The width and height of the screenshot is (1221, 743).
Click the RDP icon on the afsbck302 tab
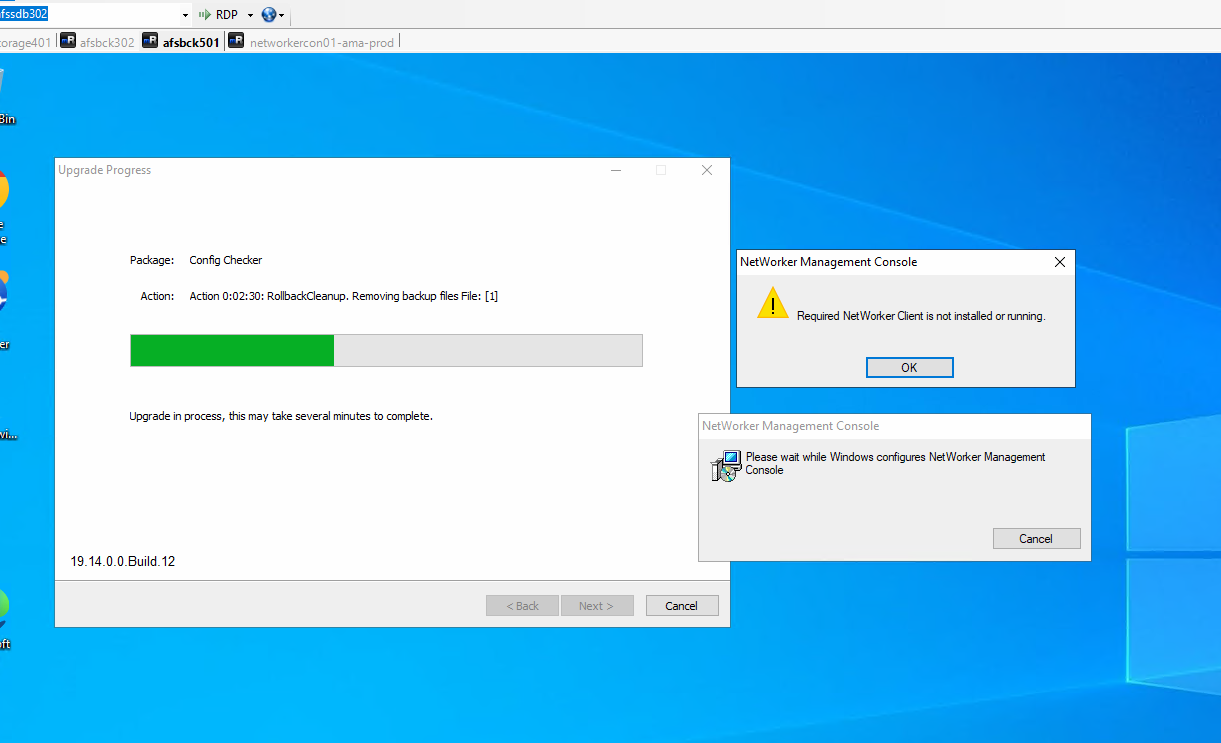[67, 41]
